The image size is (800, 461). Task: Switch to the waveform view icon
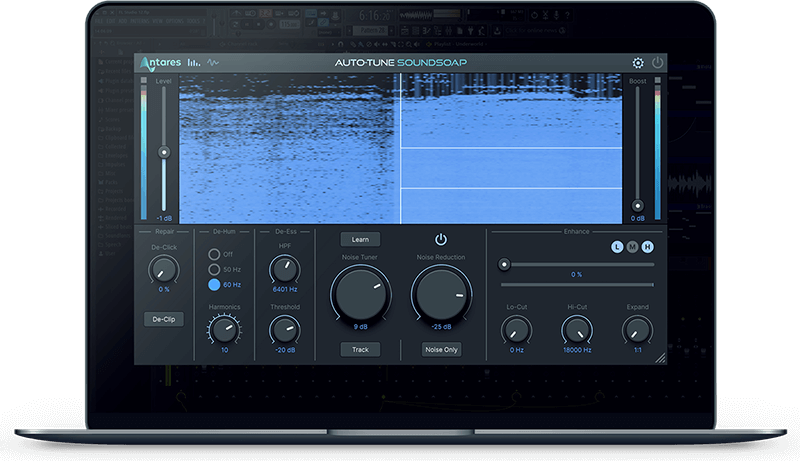213,63
